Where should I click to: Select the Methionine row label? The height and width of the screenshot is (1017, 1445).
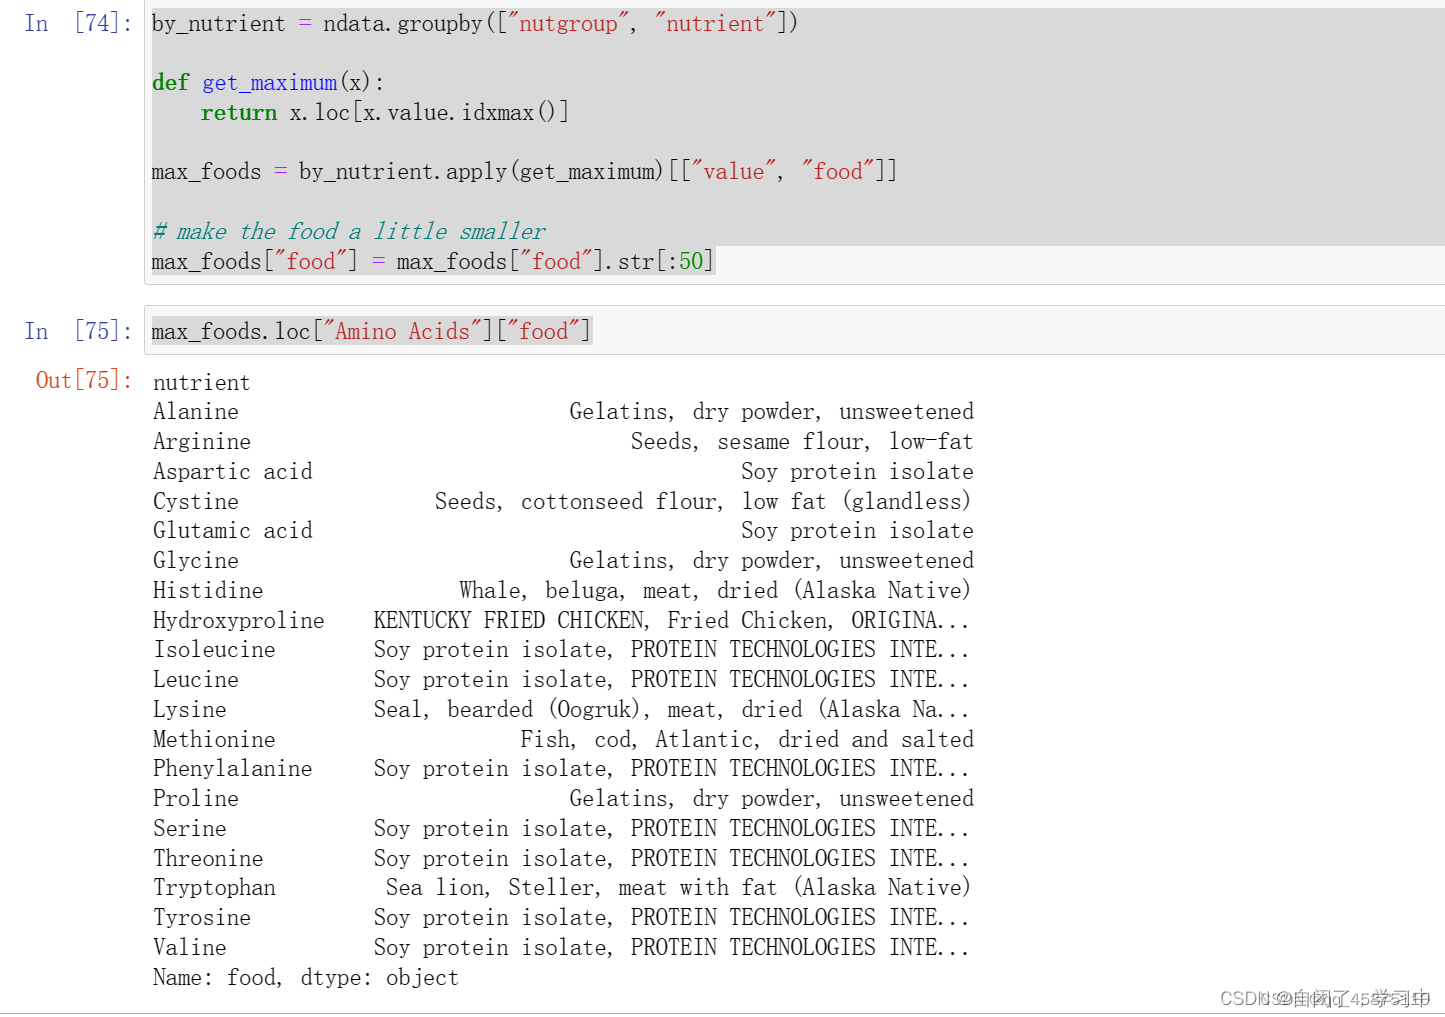214,740
